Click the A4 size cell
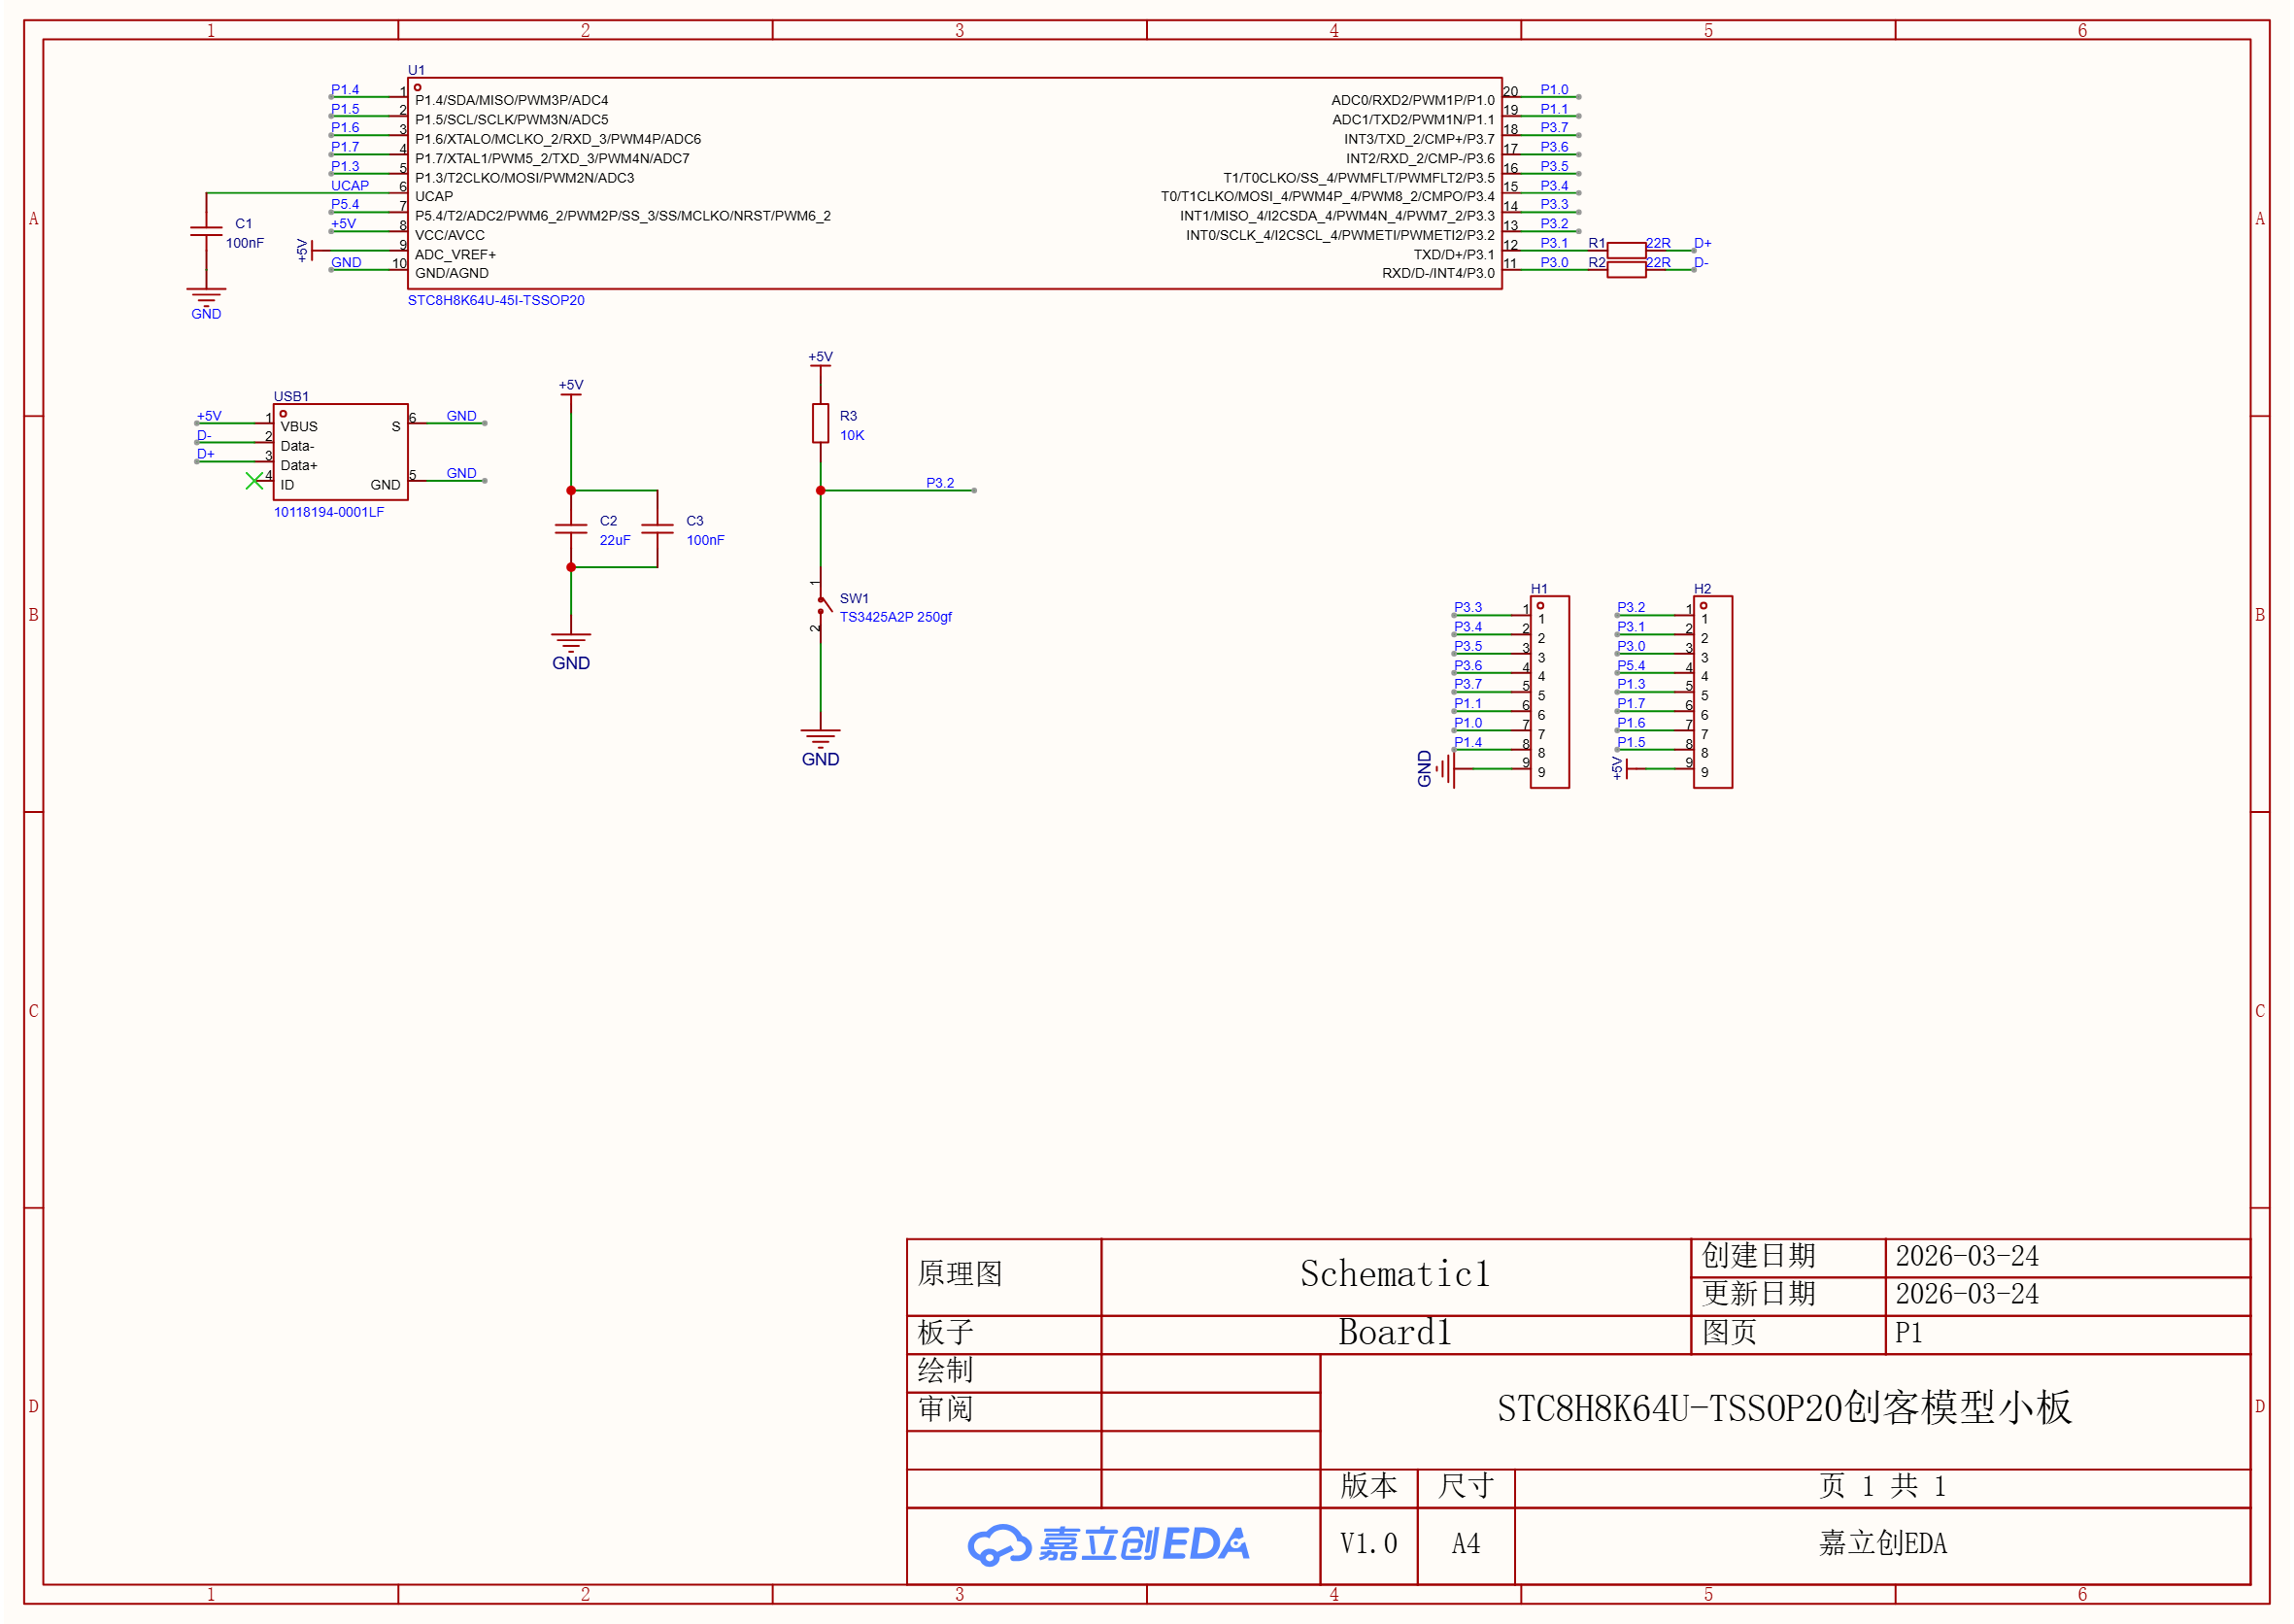Viewport: 2294px width, 1624px height. pyautogui.click(x=1465, y=1544)
